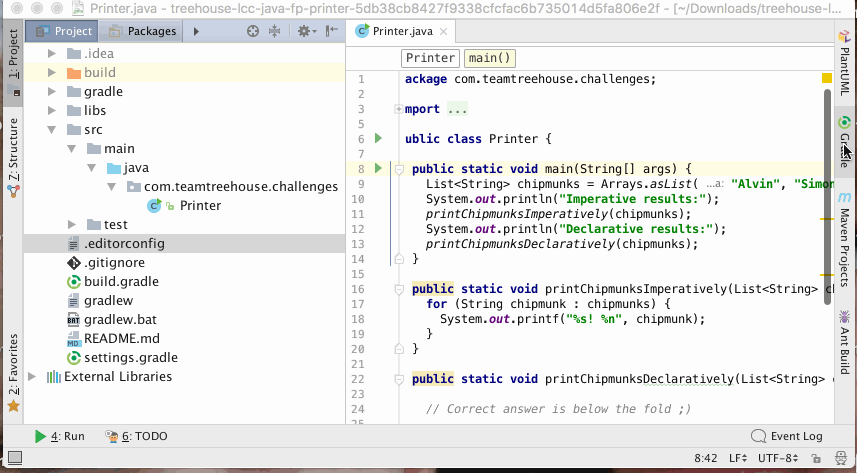Open the Run tool window
857x473 pixels.
click(x=59, y=436)
